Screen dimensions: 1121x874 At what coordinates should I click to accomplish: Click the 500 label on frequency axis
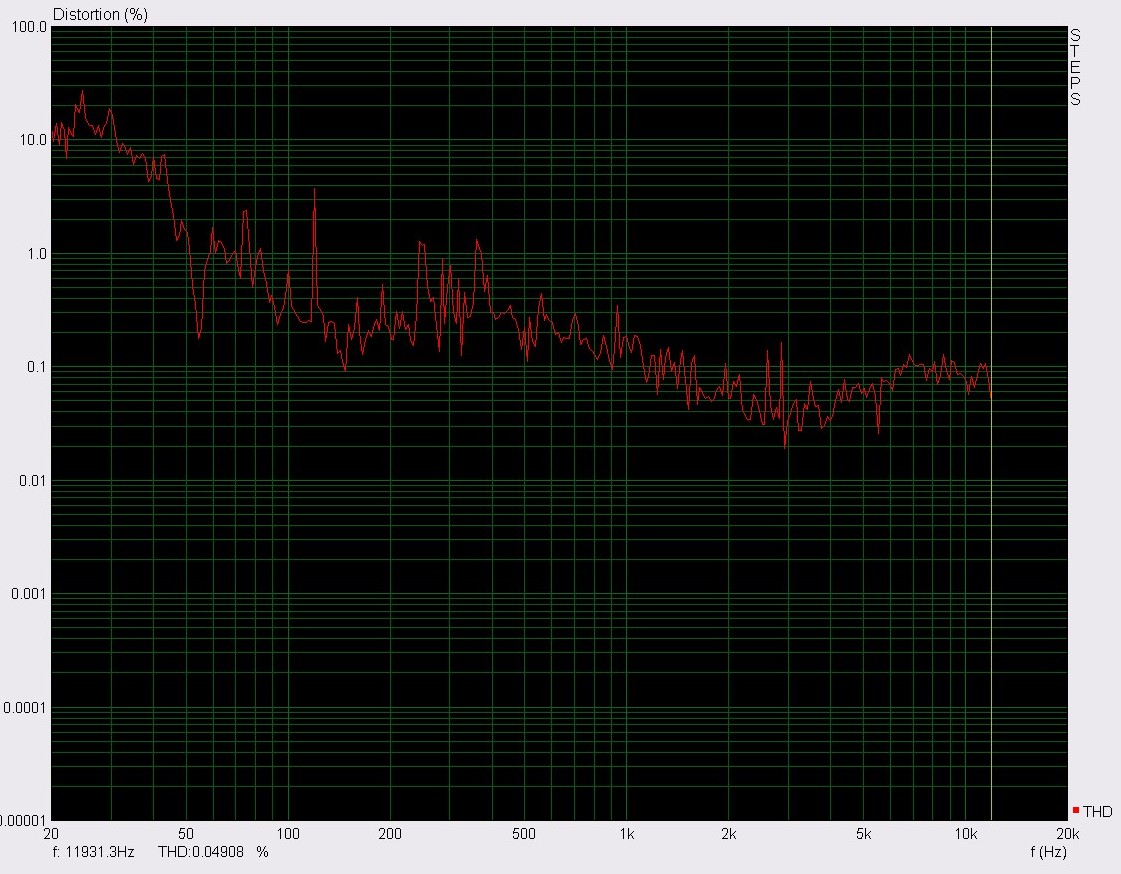coord(524,833)
